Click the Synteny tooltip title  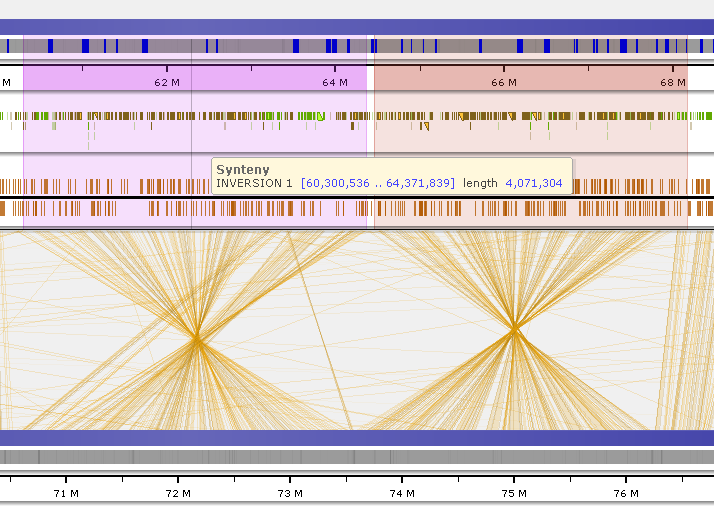pos(243,169)
